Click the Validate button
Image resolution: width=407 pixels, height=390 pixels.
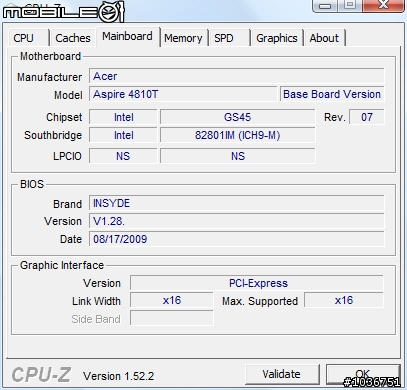(x=282, y=374)
